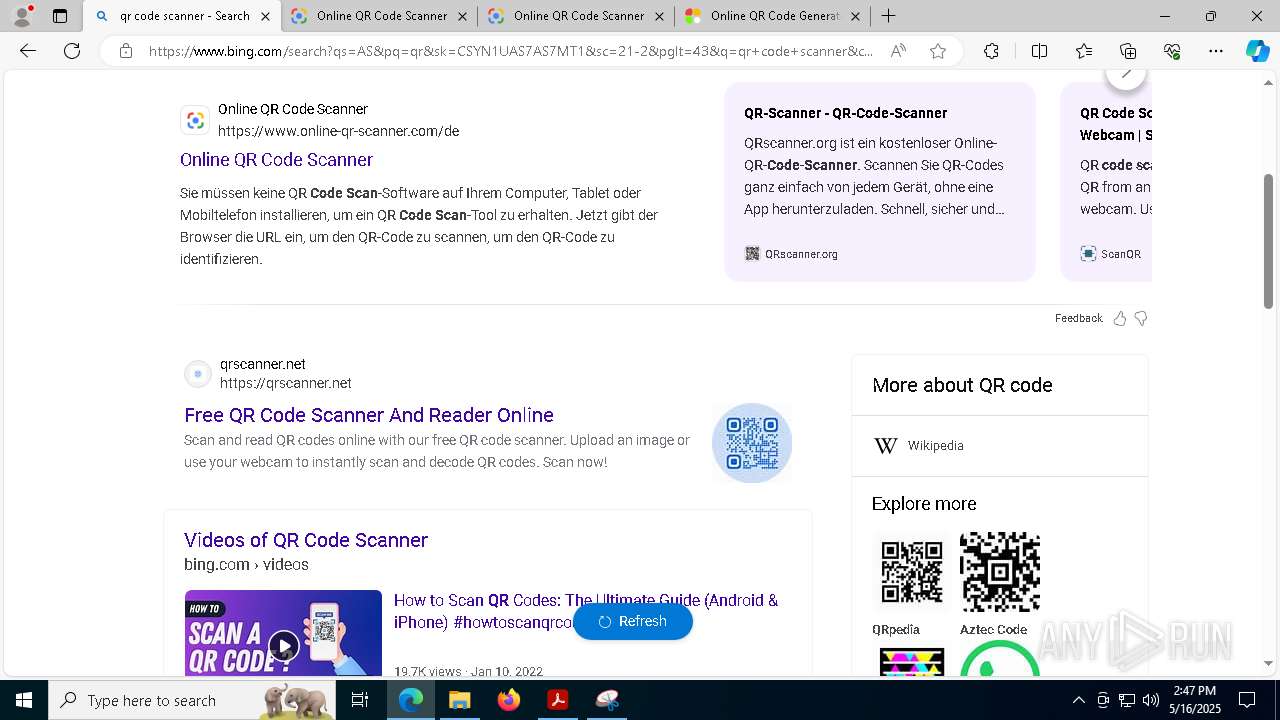This screenshot has width=1280, height=720.
Task: Open Free QR Code Scanner And Reader Online
Action: (368, 415)
